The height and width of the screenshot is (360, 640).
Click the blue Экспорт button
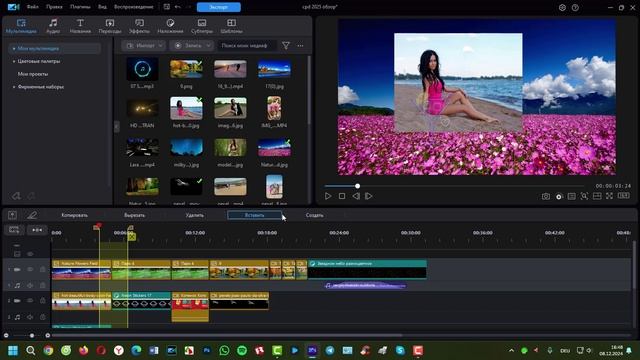[x=219, y=7]
